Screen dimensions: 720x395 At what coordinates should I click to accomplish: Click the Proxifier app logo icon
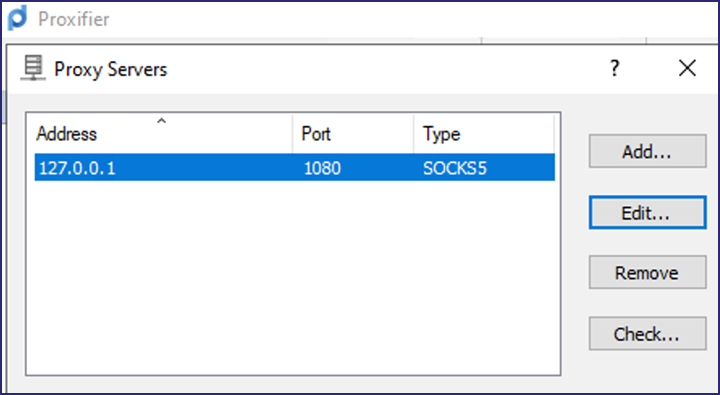click(x=18, y=19)
